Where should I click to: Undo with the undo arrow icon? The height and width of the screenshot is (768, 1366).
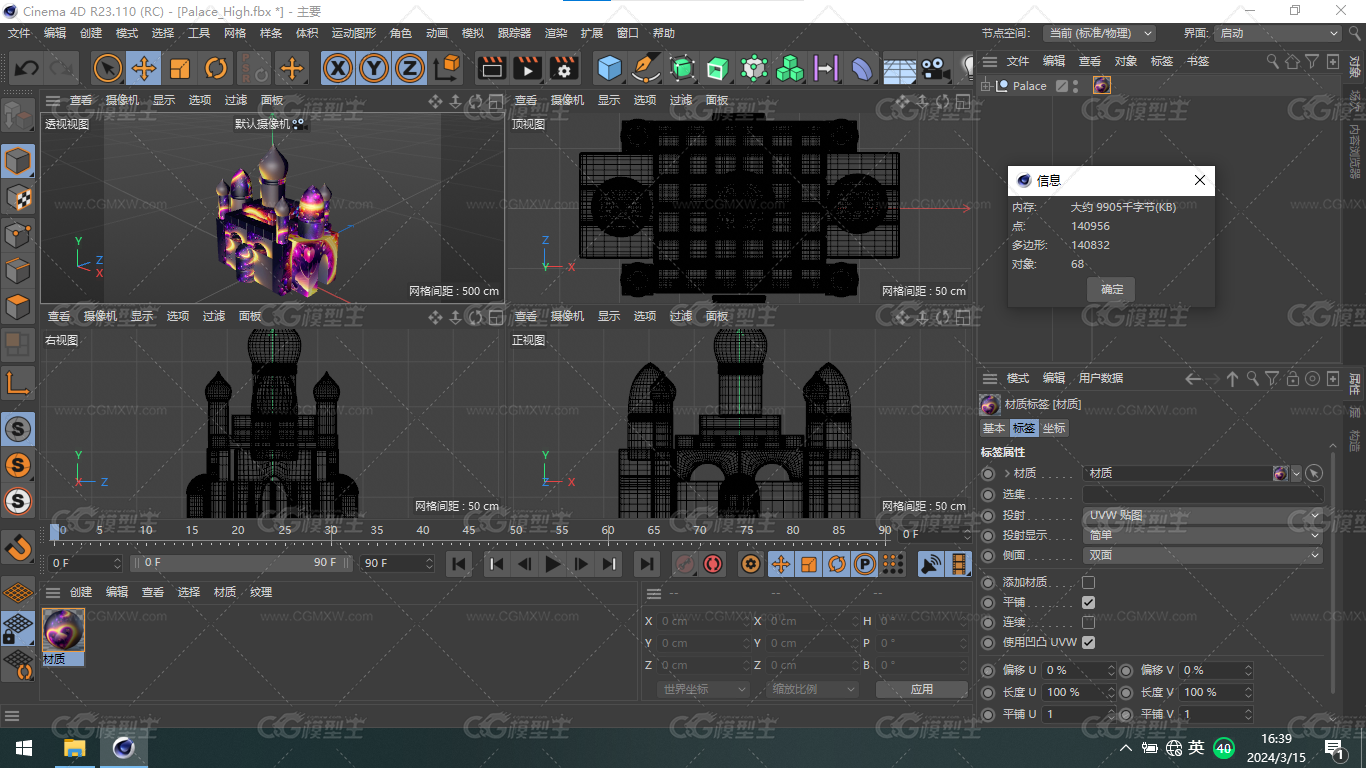(27, 68)
